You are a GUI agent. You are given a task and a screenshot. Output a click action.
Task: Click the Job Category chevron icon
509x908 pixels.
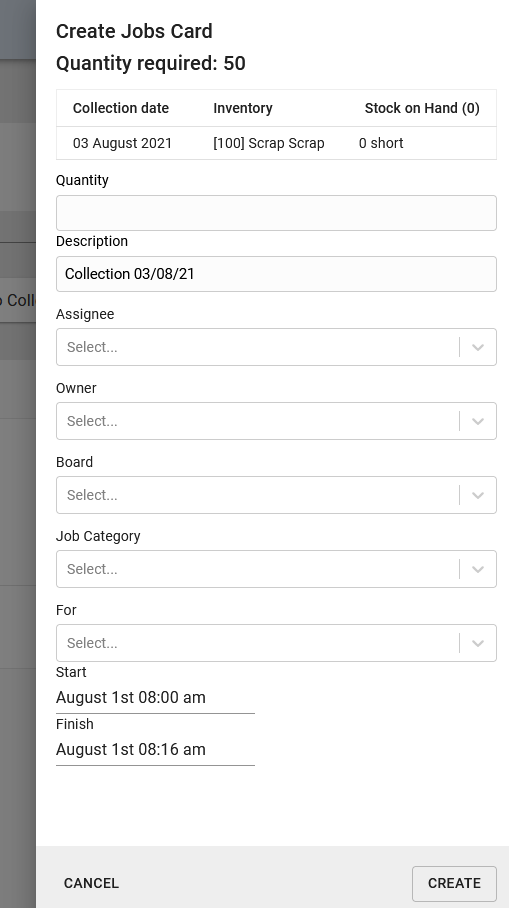coord(478,569)
